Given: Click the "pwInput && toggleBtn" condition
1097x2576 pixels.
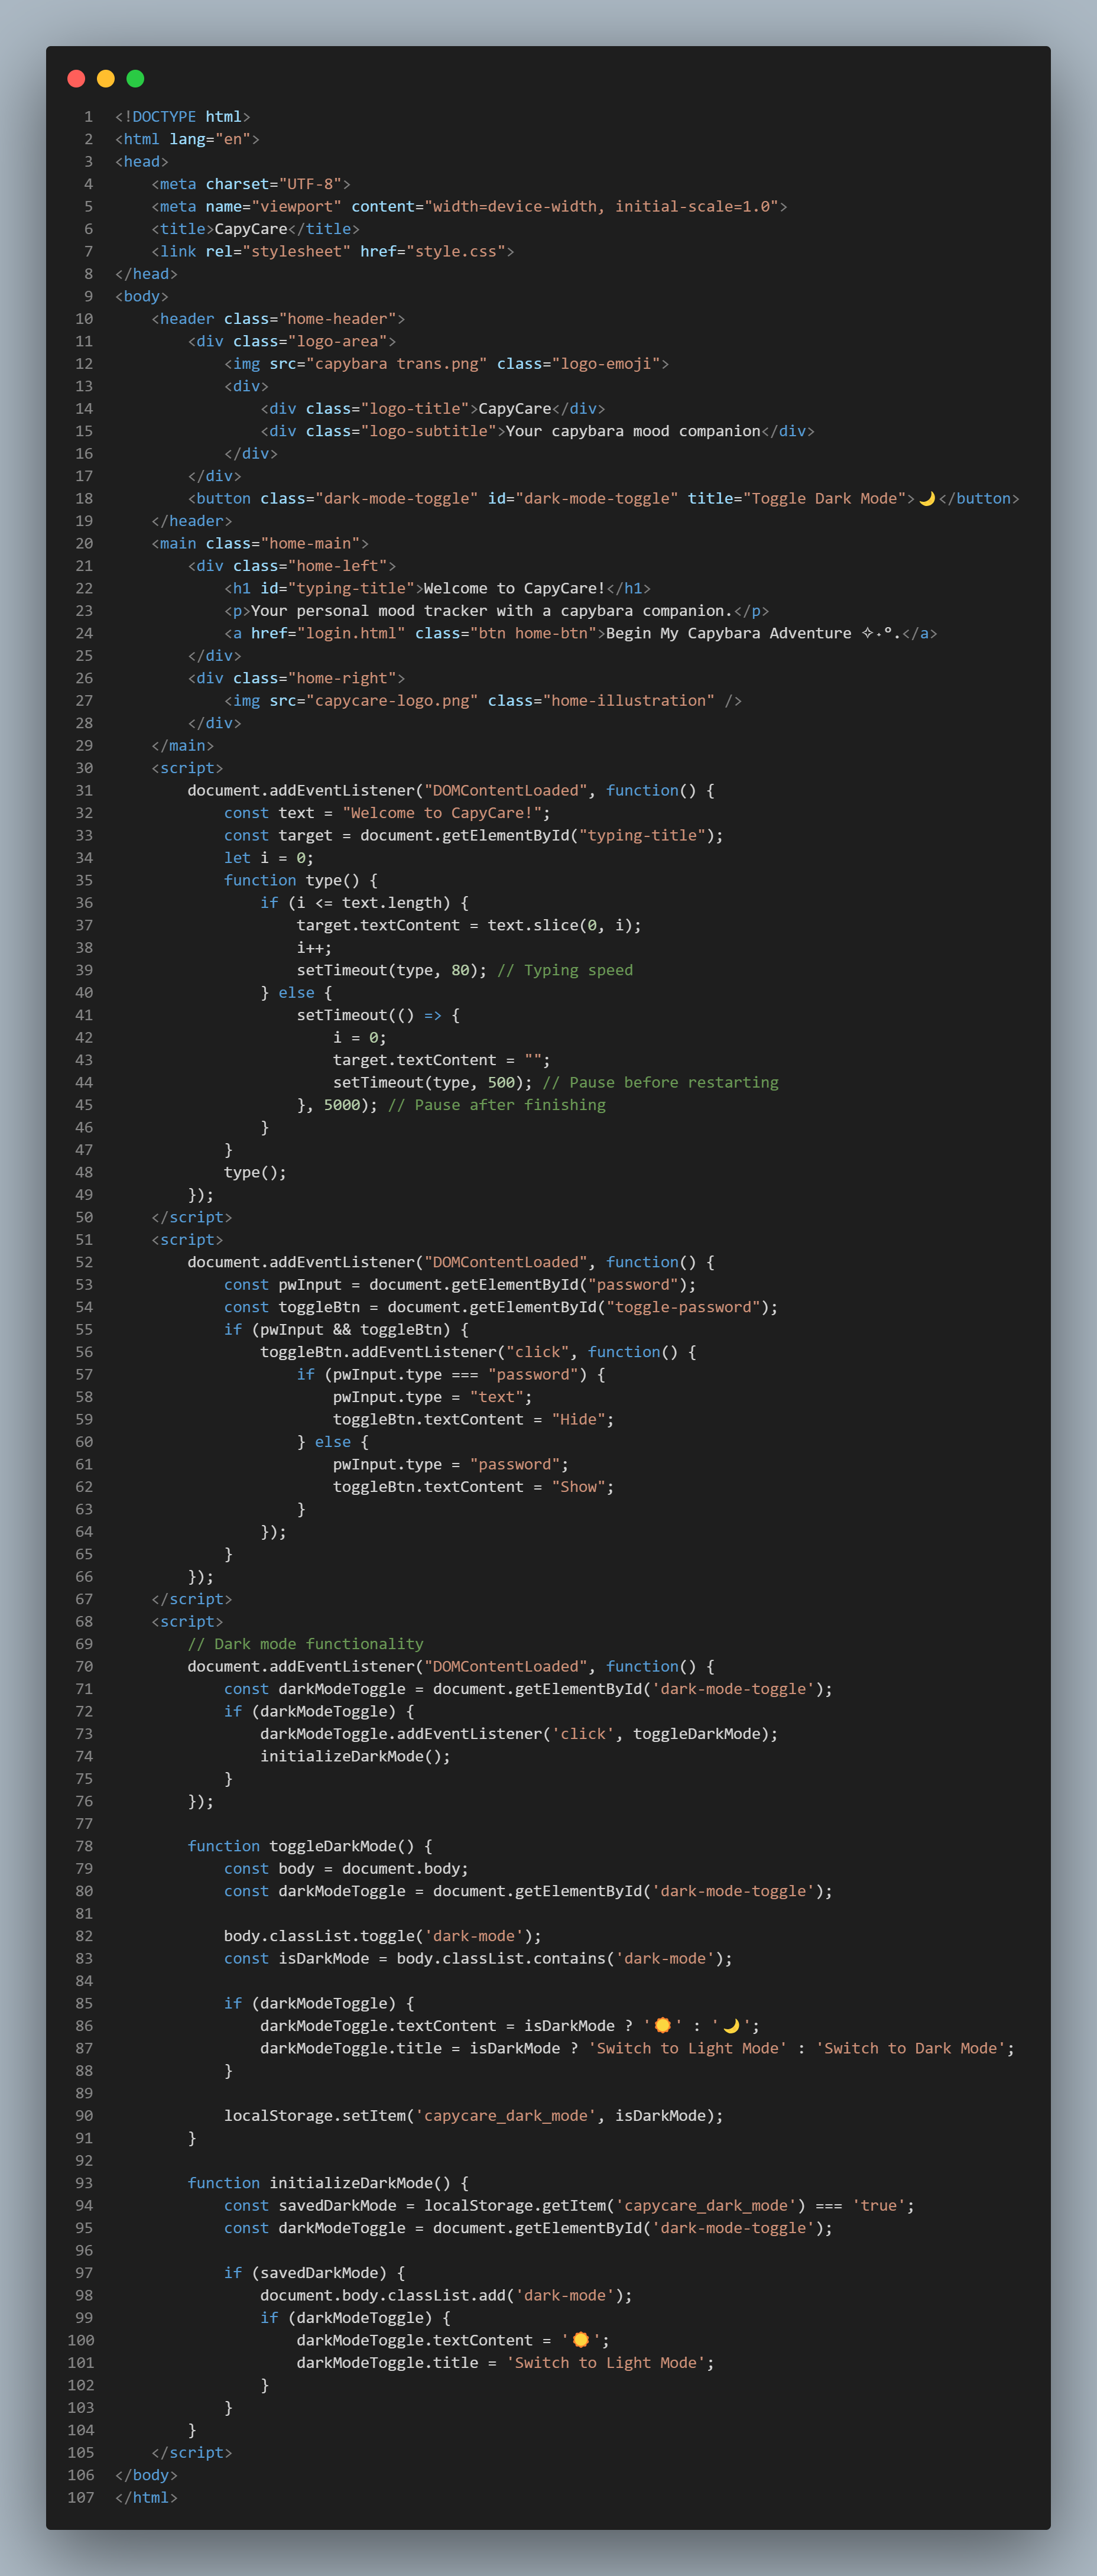Looking at the screenshot, I should [x=351, y=1329].
